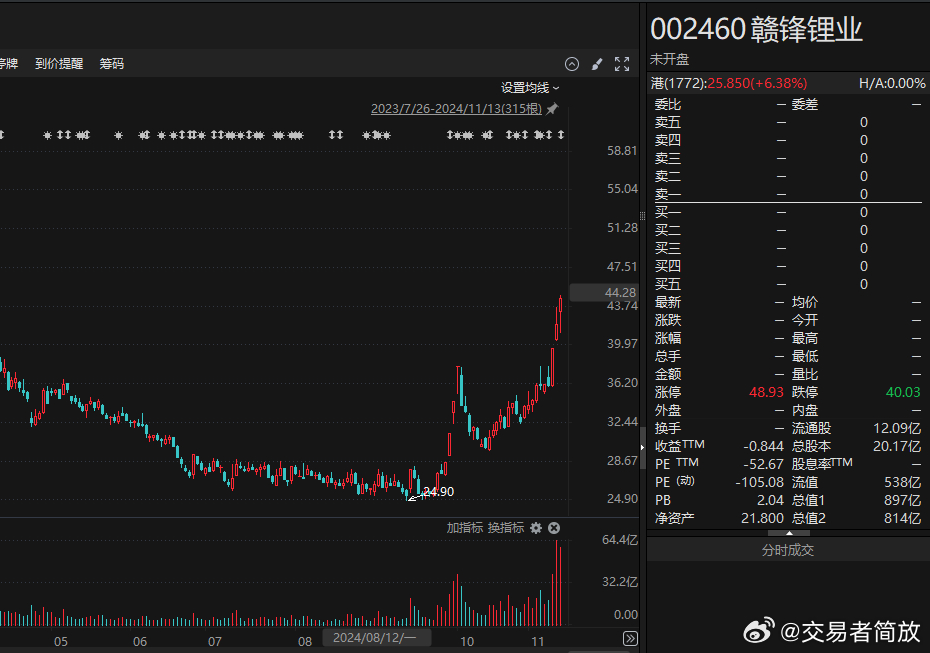930x653 pixels.
Task: Click 流通股 value 12.09亿
Action: coord(897,428)
